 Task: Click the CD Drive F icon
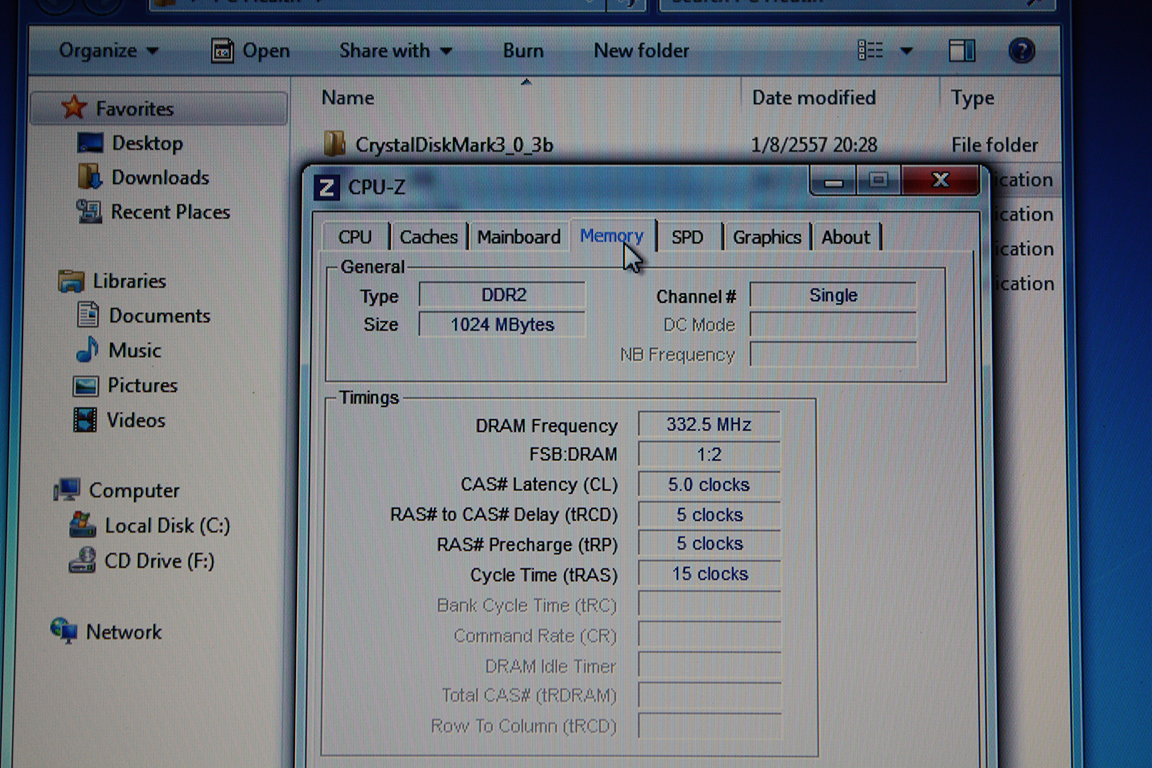(x=82, y=561)
